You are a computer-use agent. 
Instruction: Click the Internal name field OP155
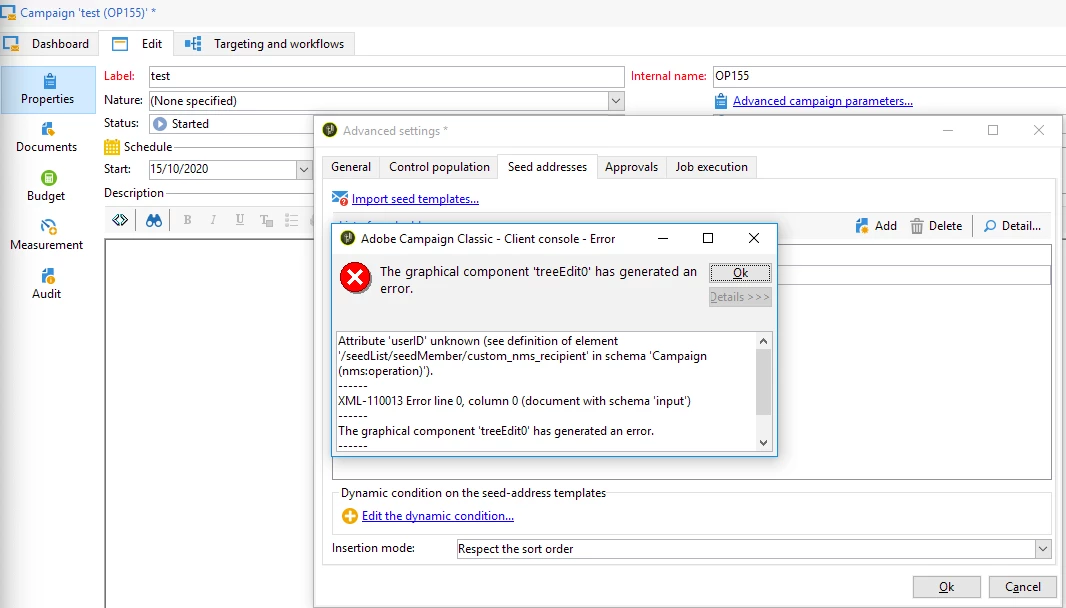click(889, 76)
